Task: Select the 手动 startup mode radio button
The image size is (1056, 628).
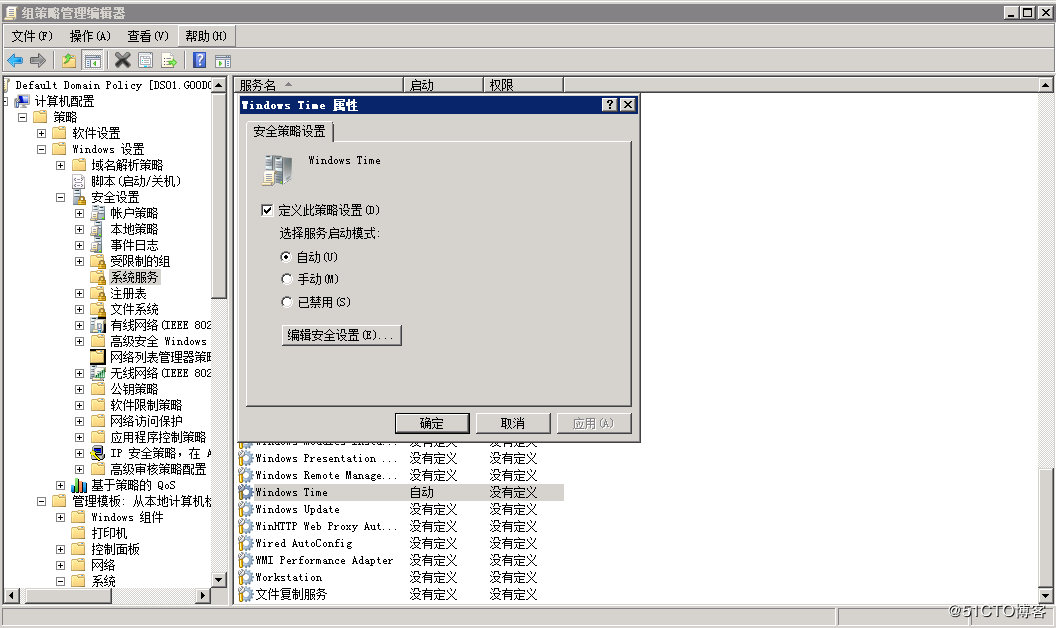Action: 287,280
